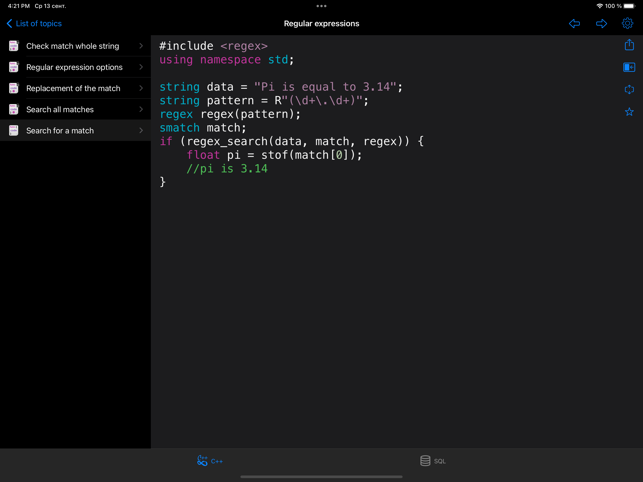
Task: Click document icon beside Search for a match
Action: pyautogui.click(x=14, y=130)
